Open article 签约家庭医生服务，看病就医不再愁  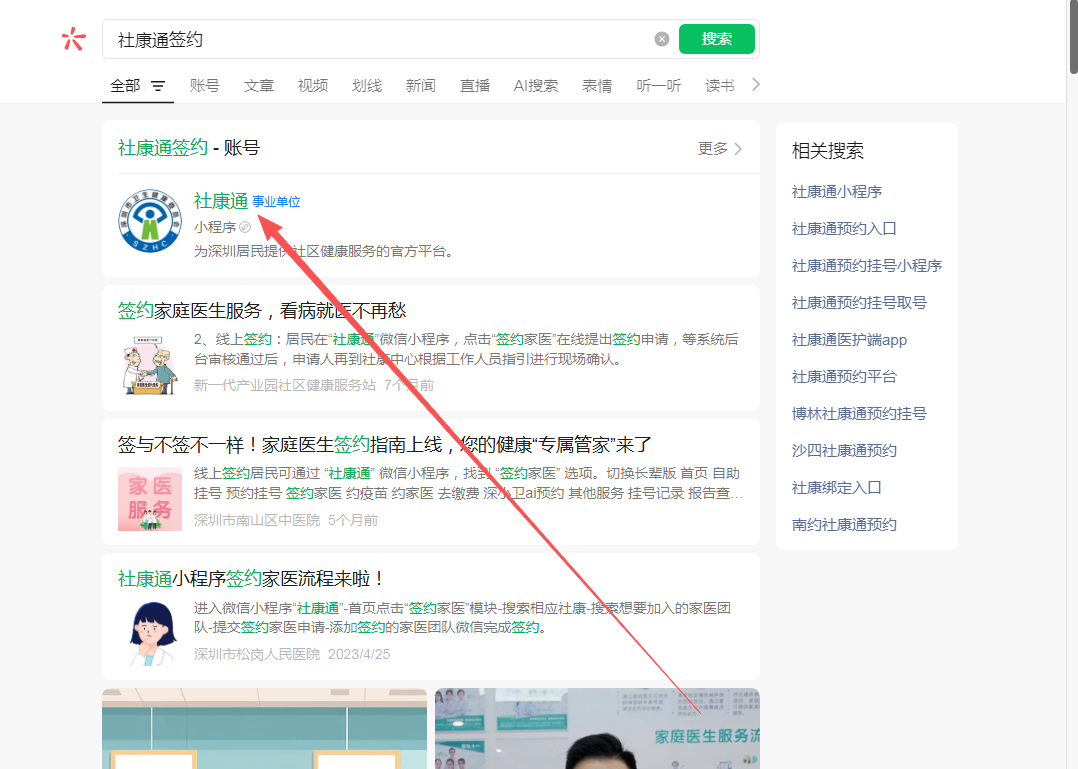coord(262,311)
